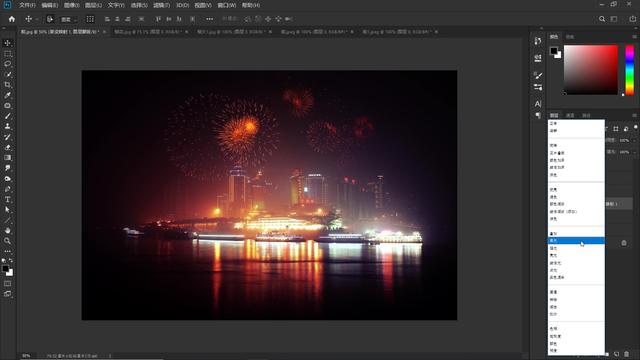Click the rainbow hue slider strip
This screenshot has height=360, width=640.
pos(630,70)
